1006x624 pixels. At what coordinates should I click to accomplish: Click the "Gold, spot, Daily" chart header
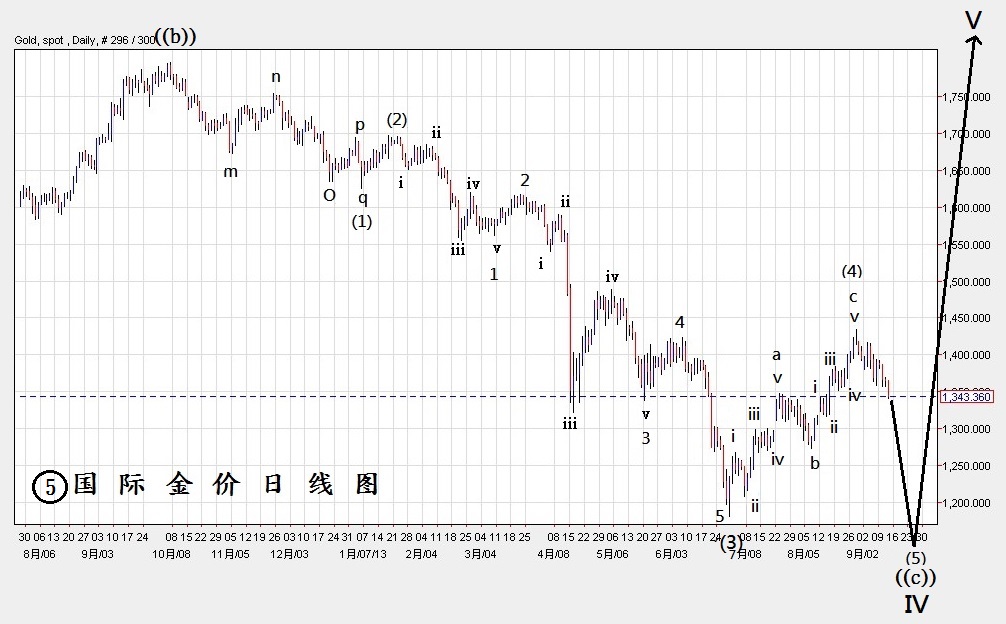85,40
